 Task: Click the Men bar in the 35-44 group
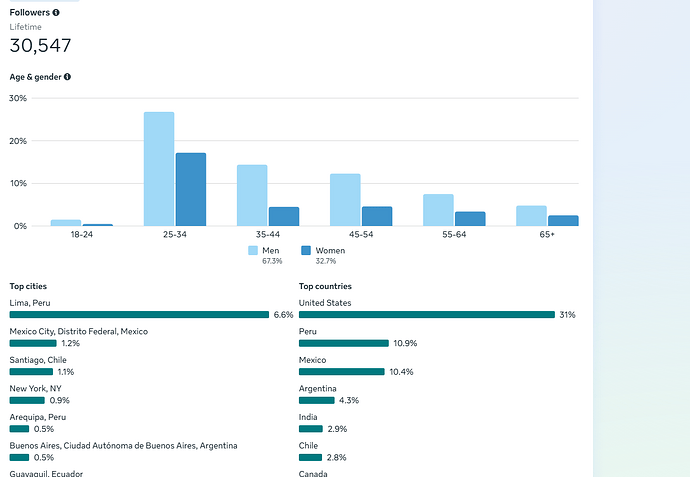pos(252,195)
